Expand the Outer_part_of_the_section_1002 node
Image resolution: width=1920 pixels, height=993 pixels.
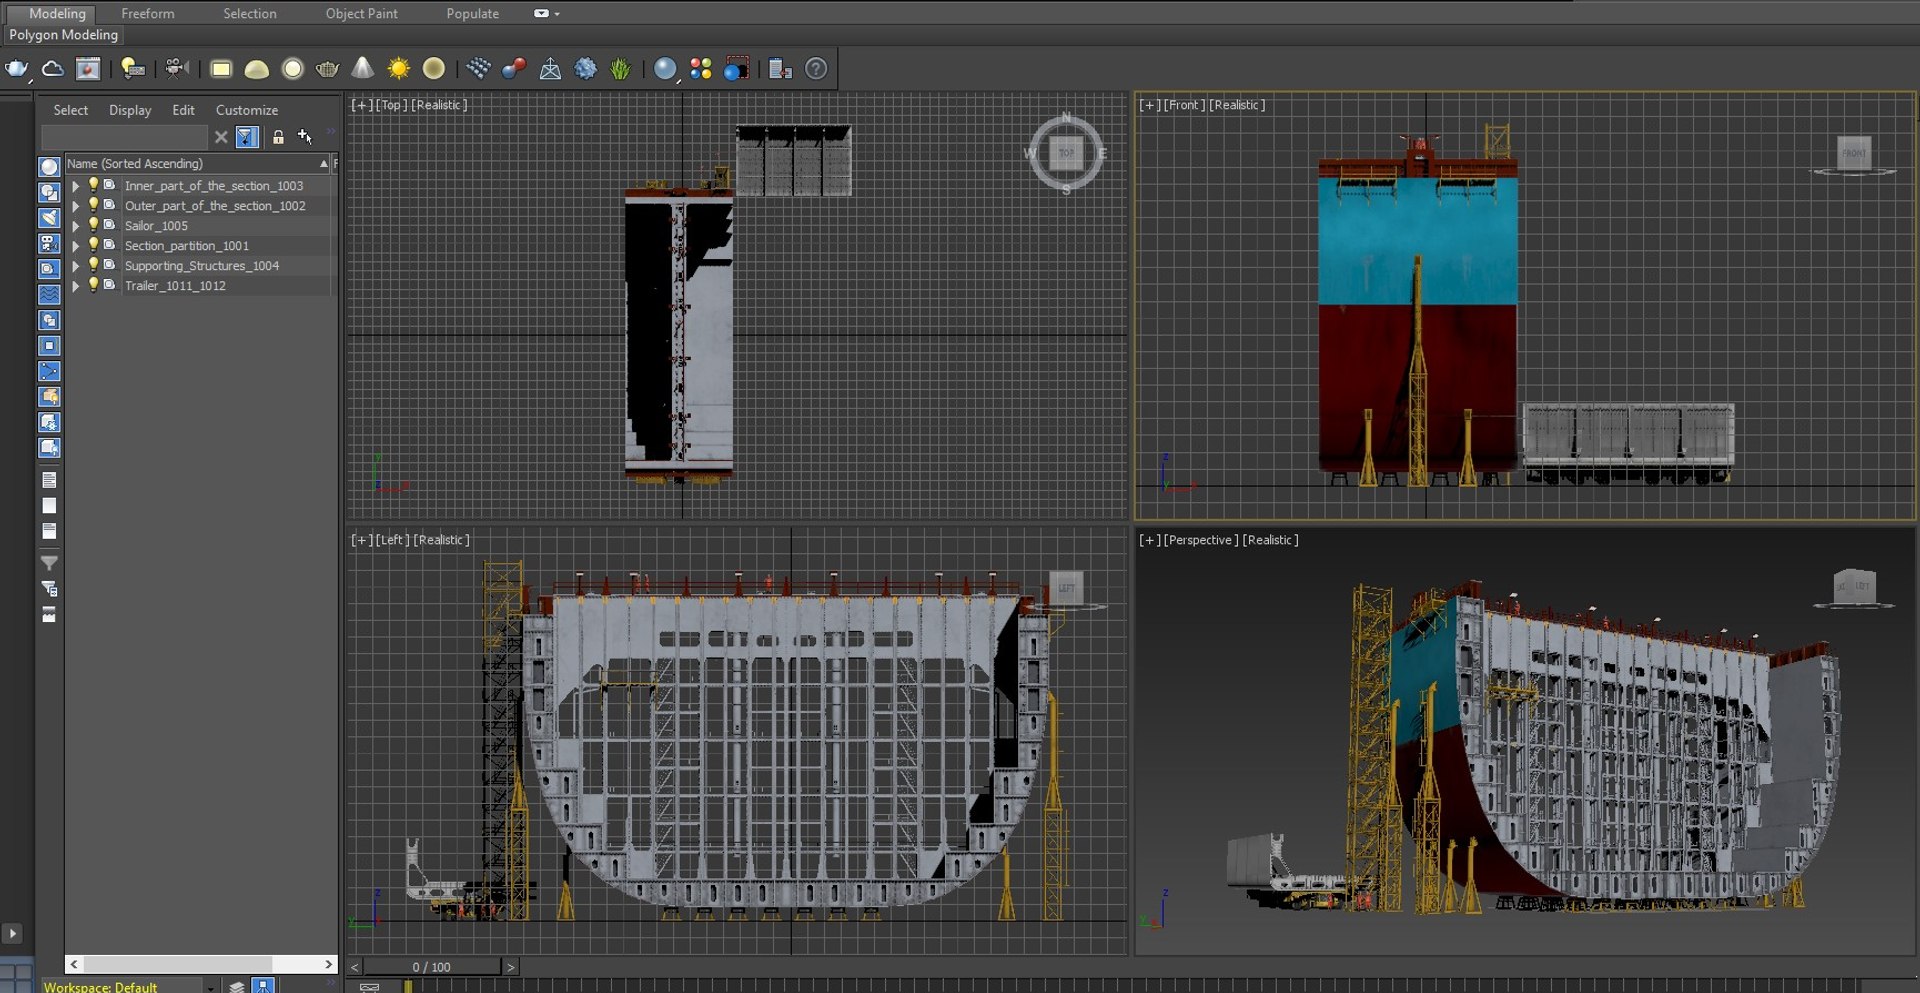click(75, 206)
